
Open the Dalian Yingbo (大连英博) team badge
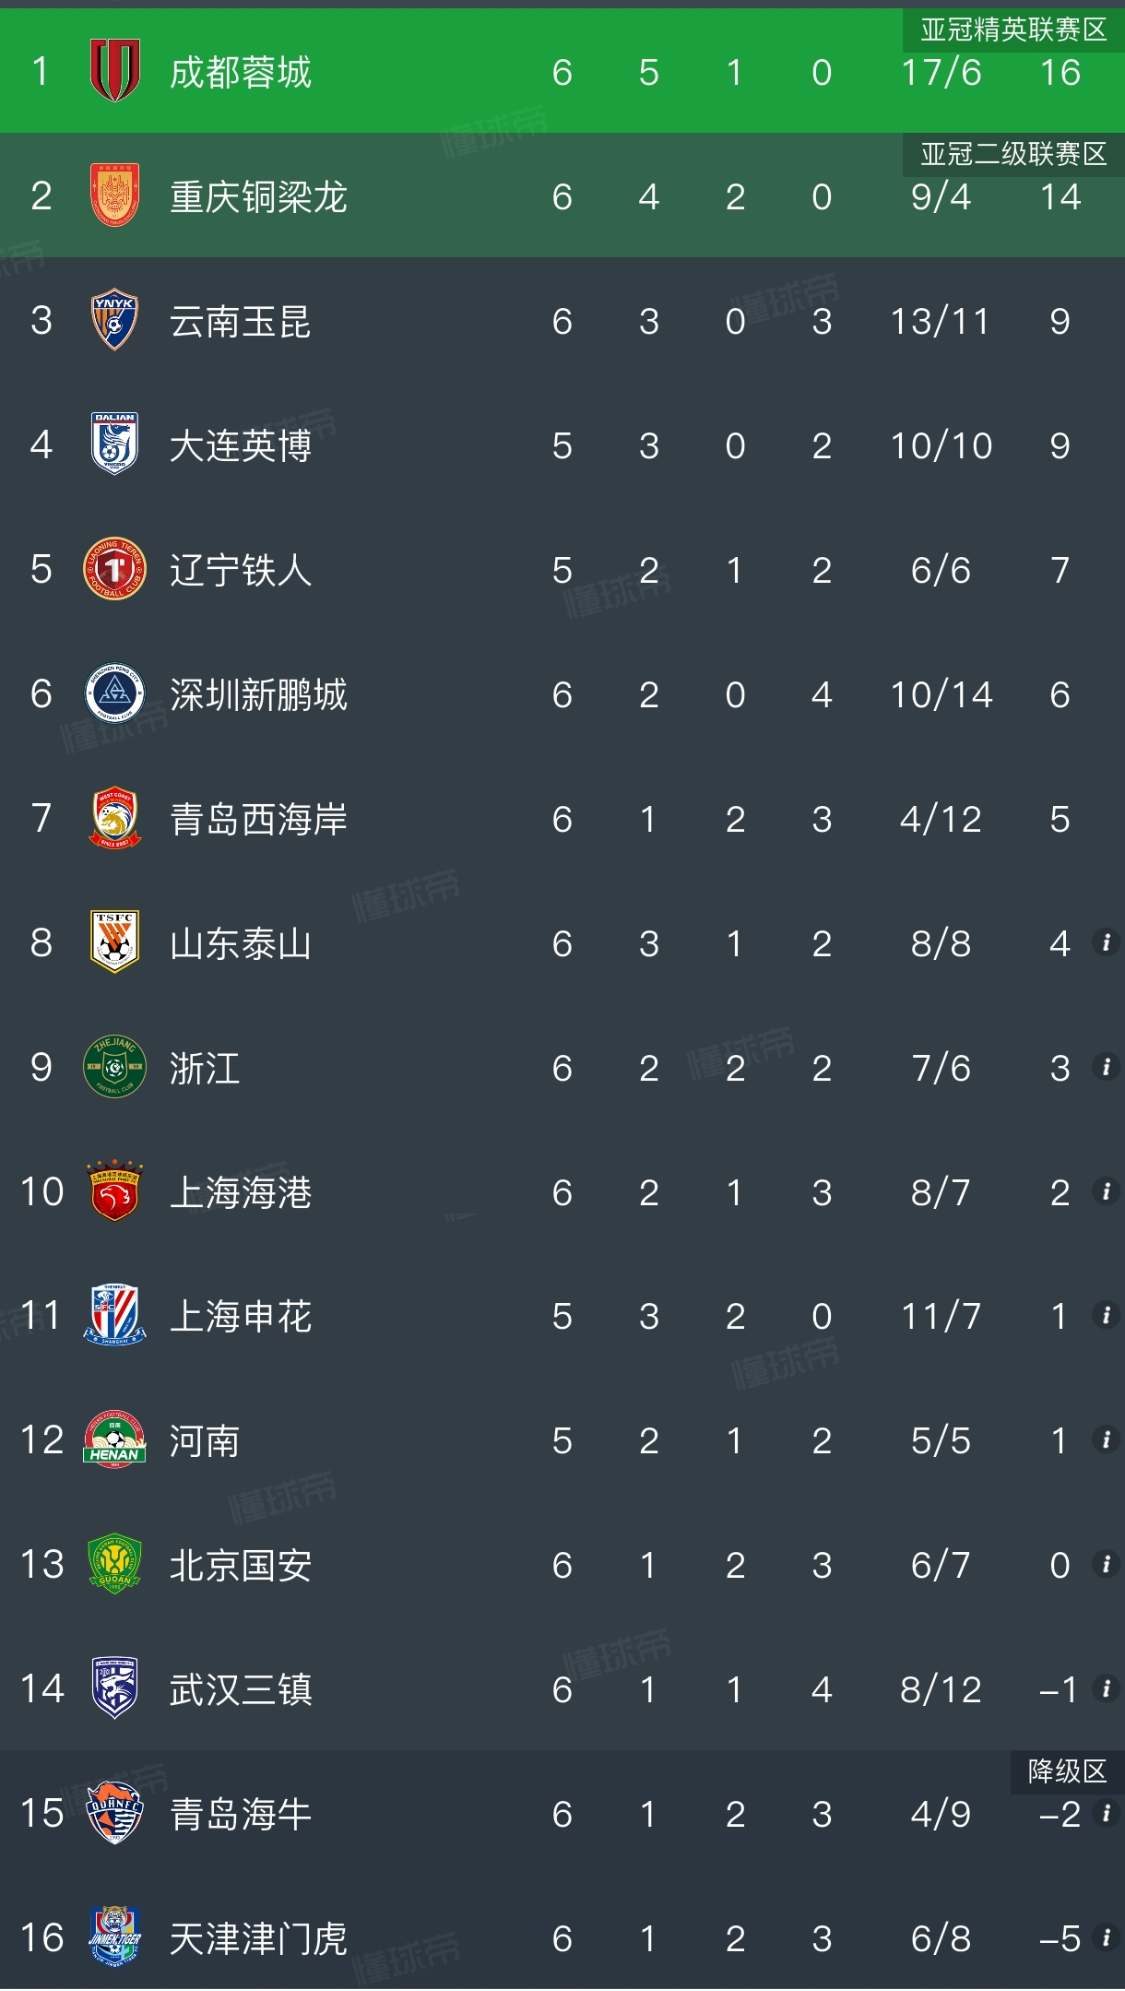point(114,444)
